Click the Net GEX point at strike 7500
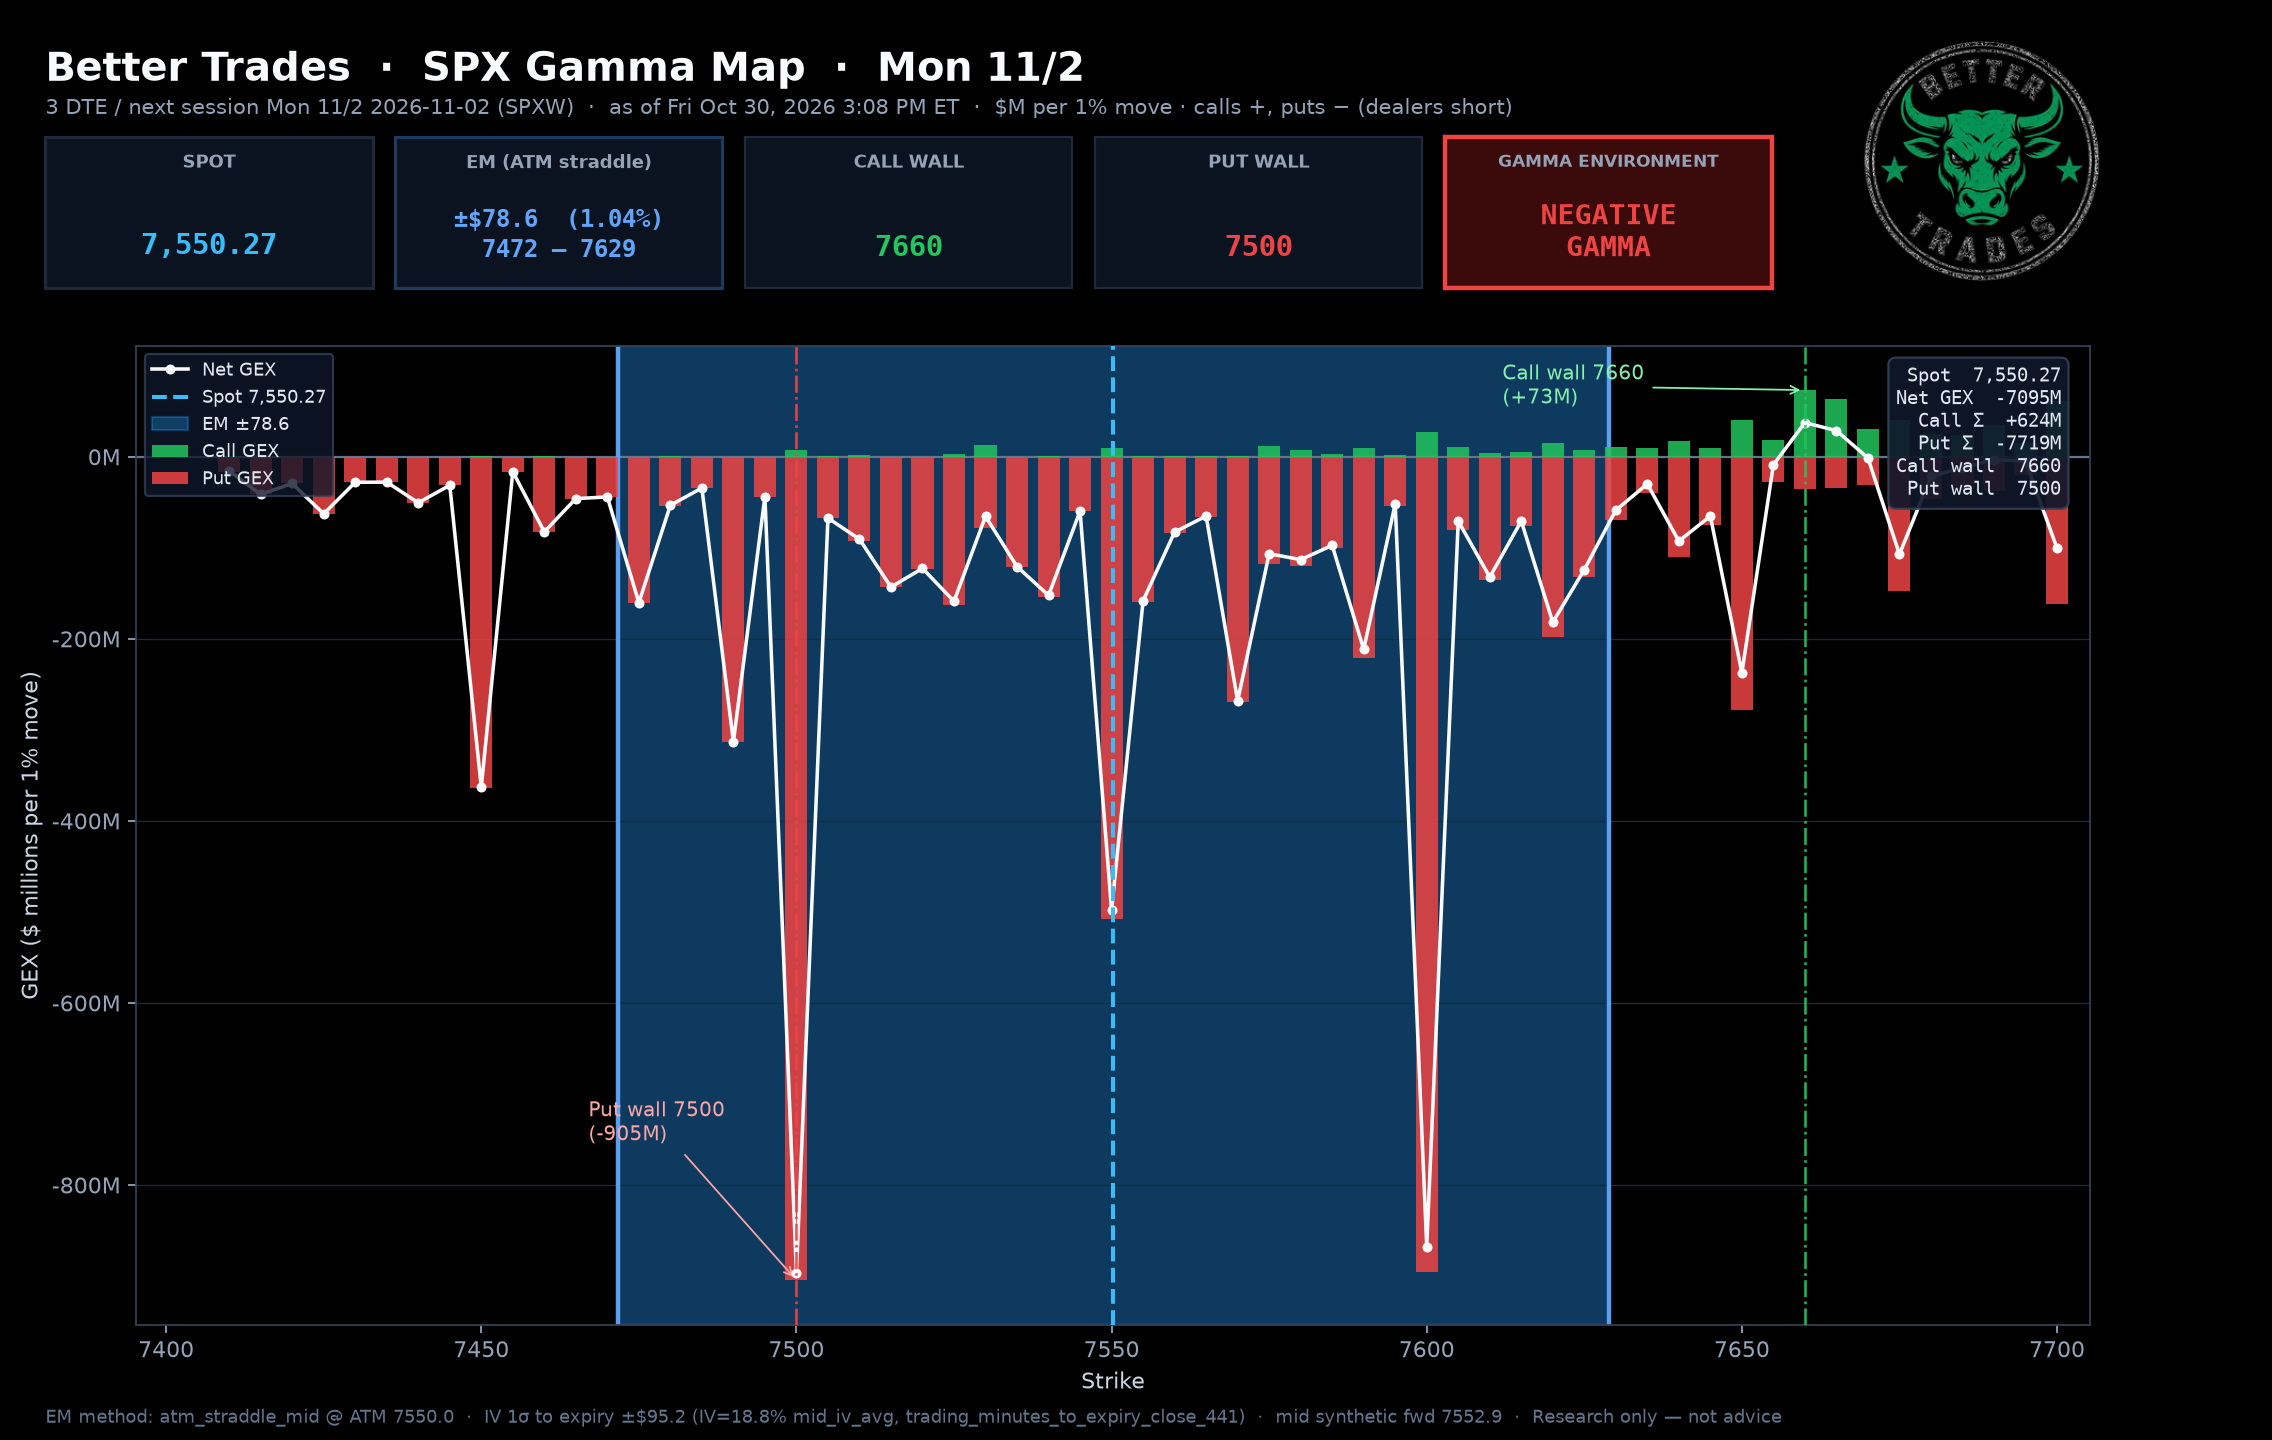This screenshot has width=2272, height=1440. 796,1273
